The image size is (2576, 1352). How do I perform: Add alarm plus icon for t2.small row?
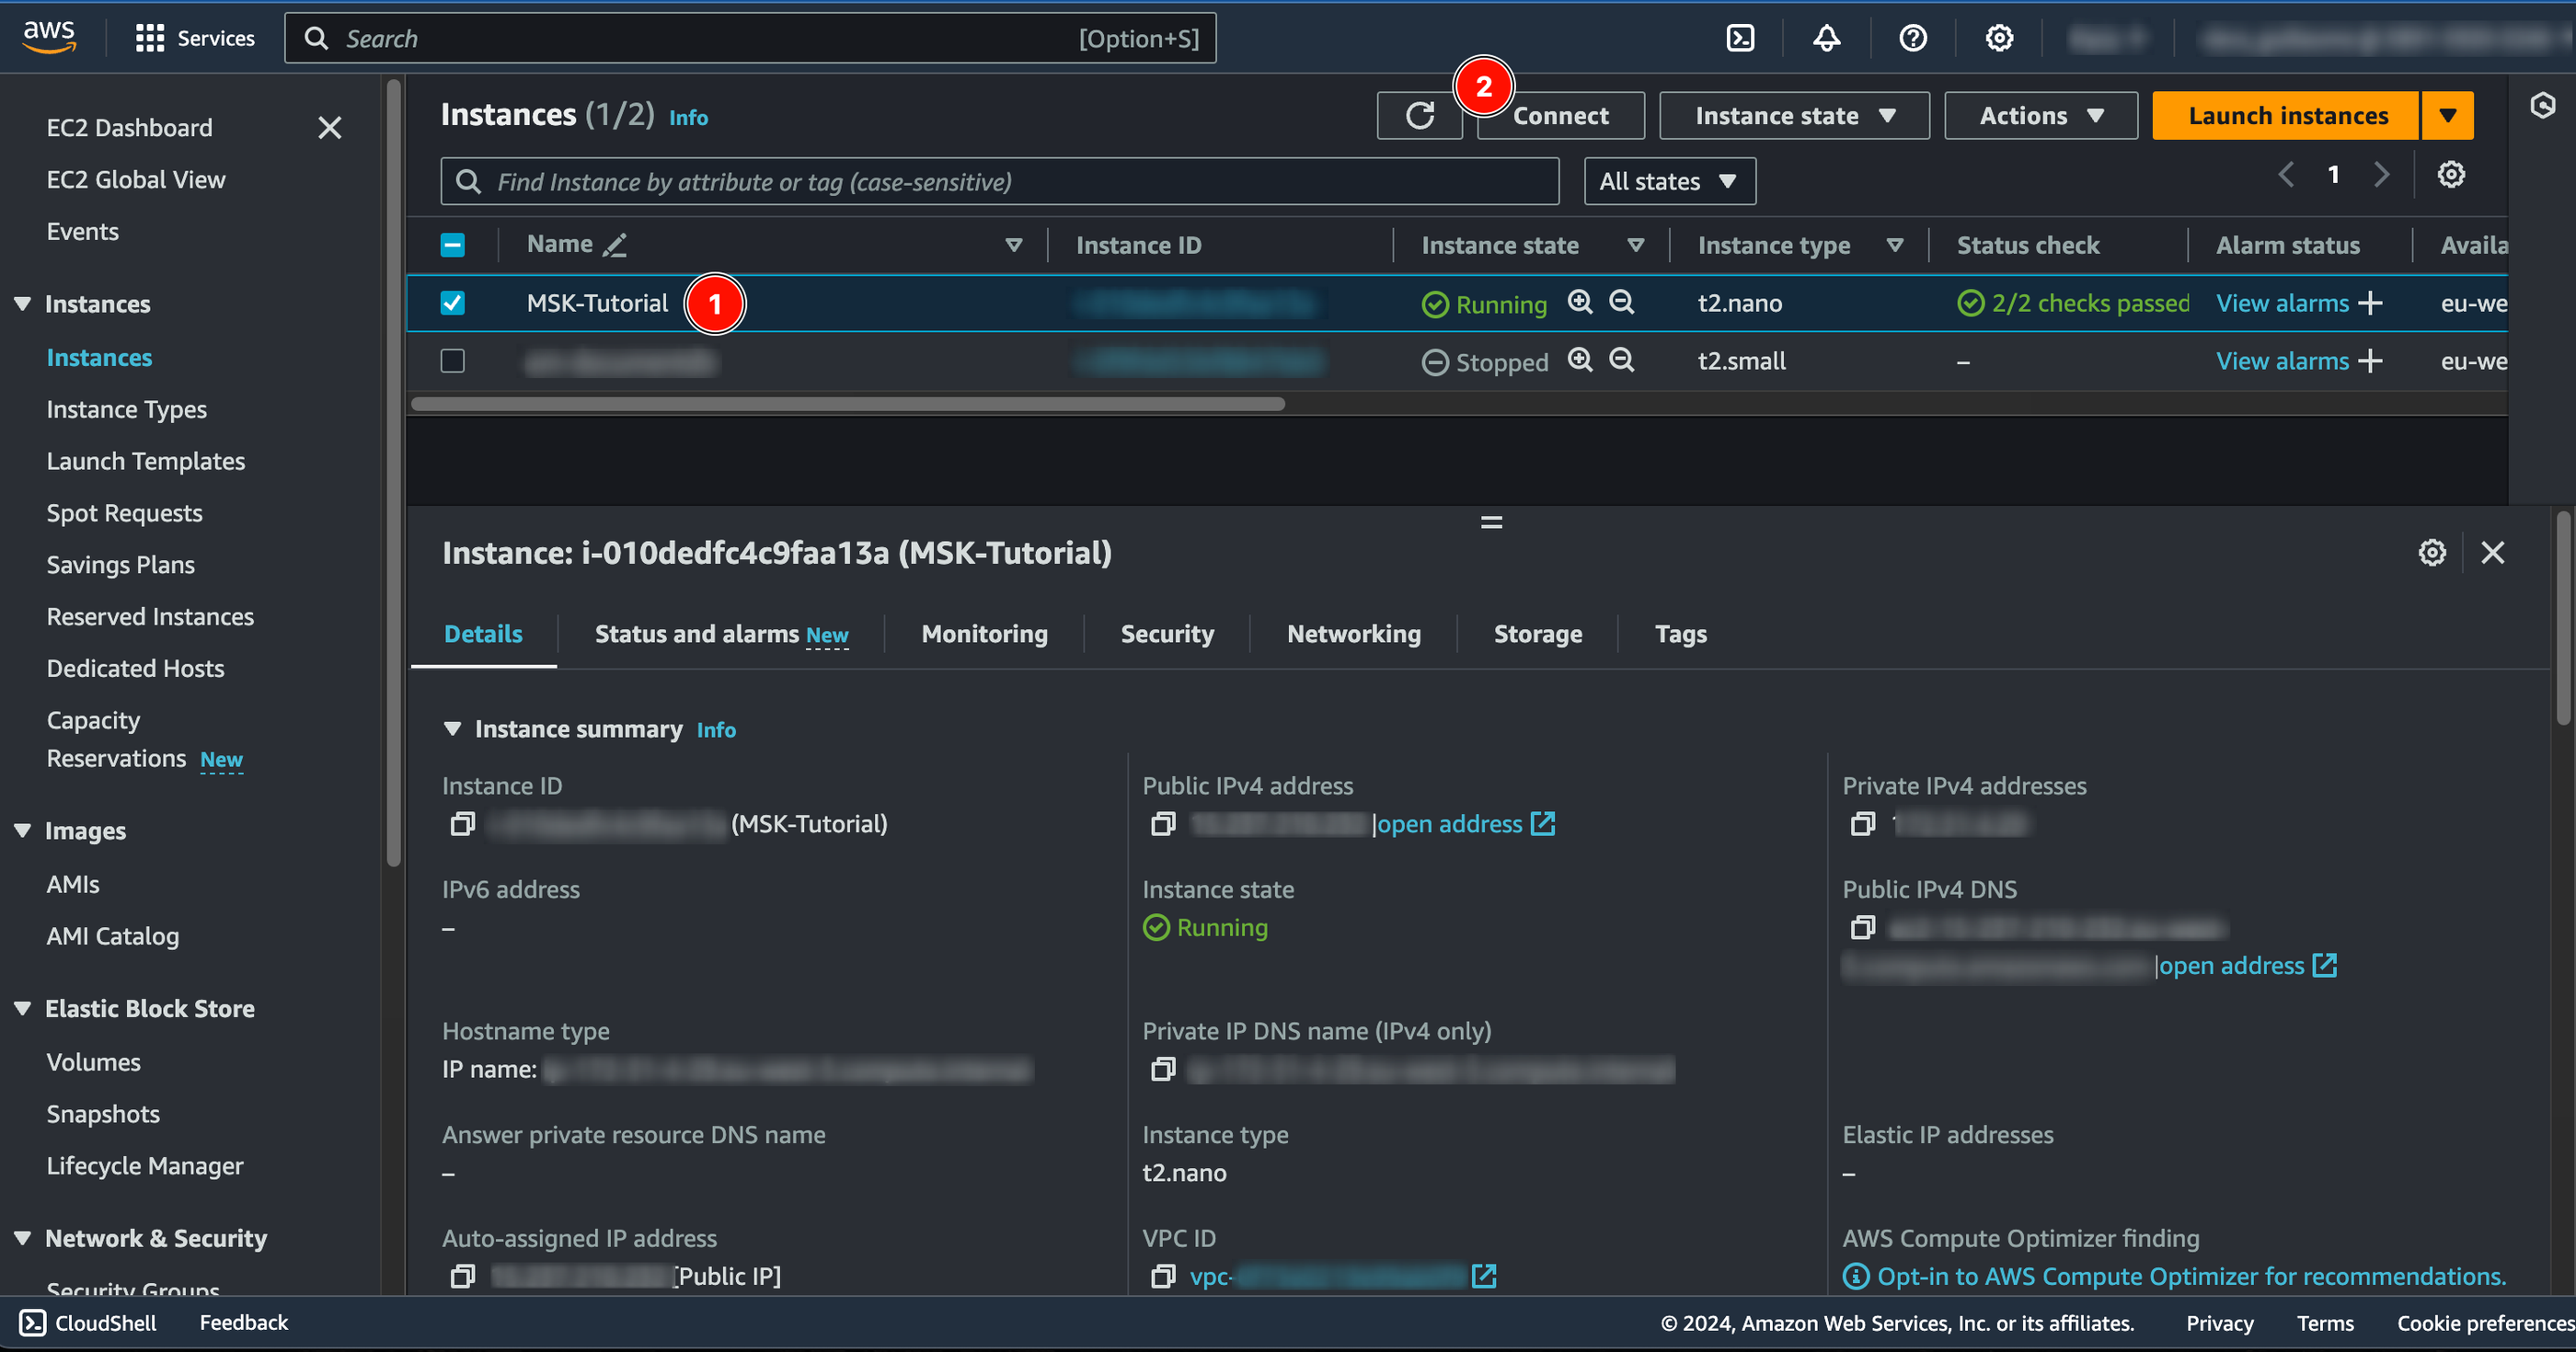click(2370, 361)
